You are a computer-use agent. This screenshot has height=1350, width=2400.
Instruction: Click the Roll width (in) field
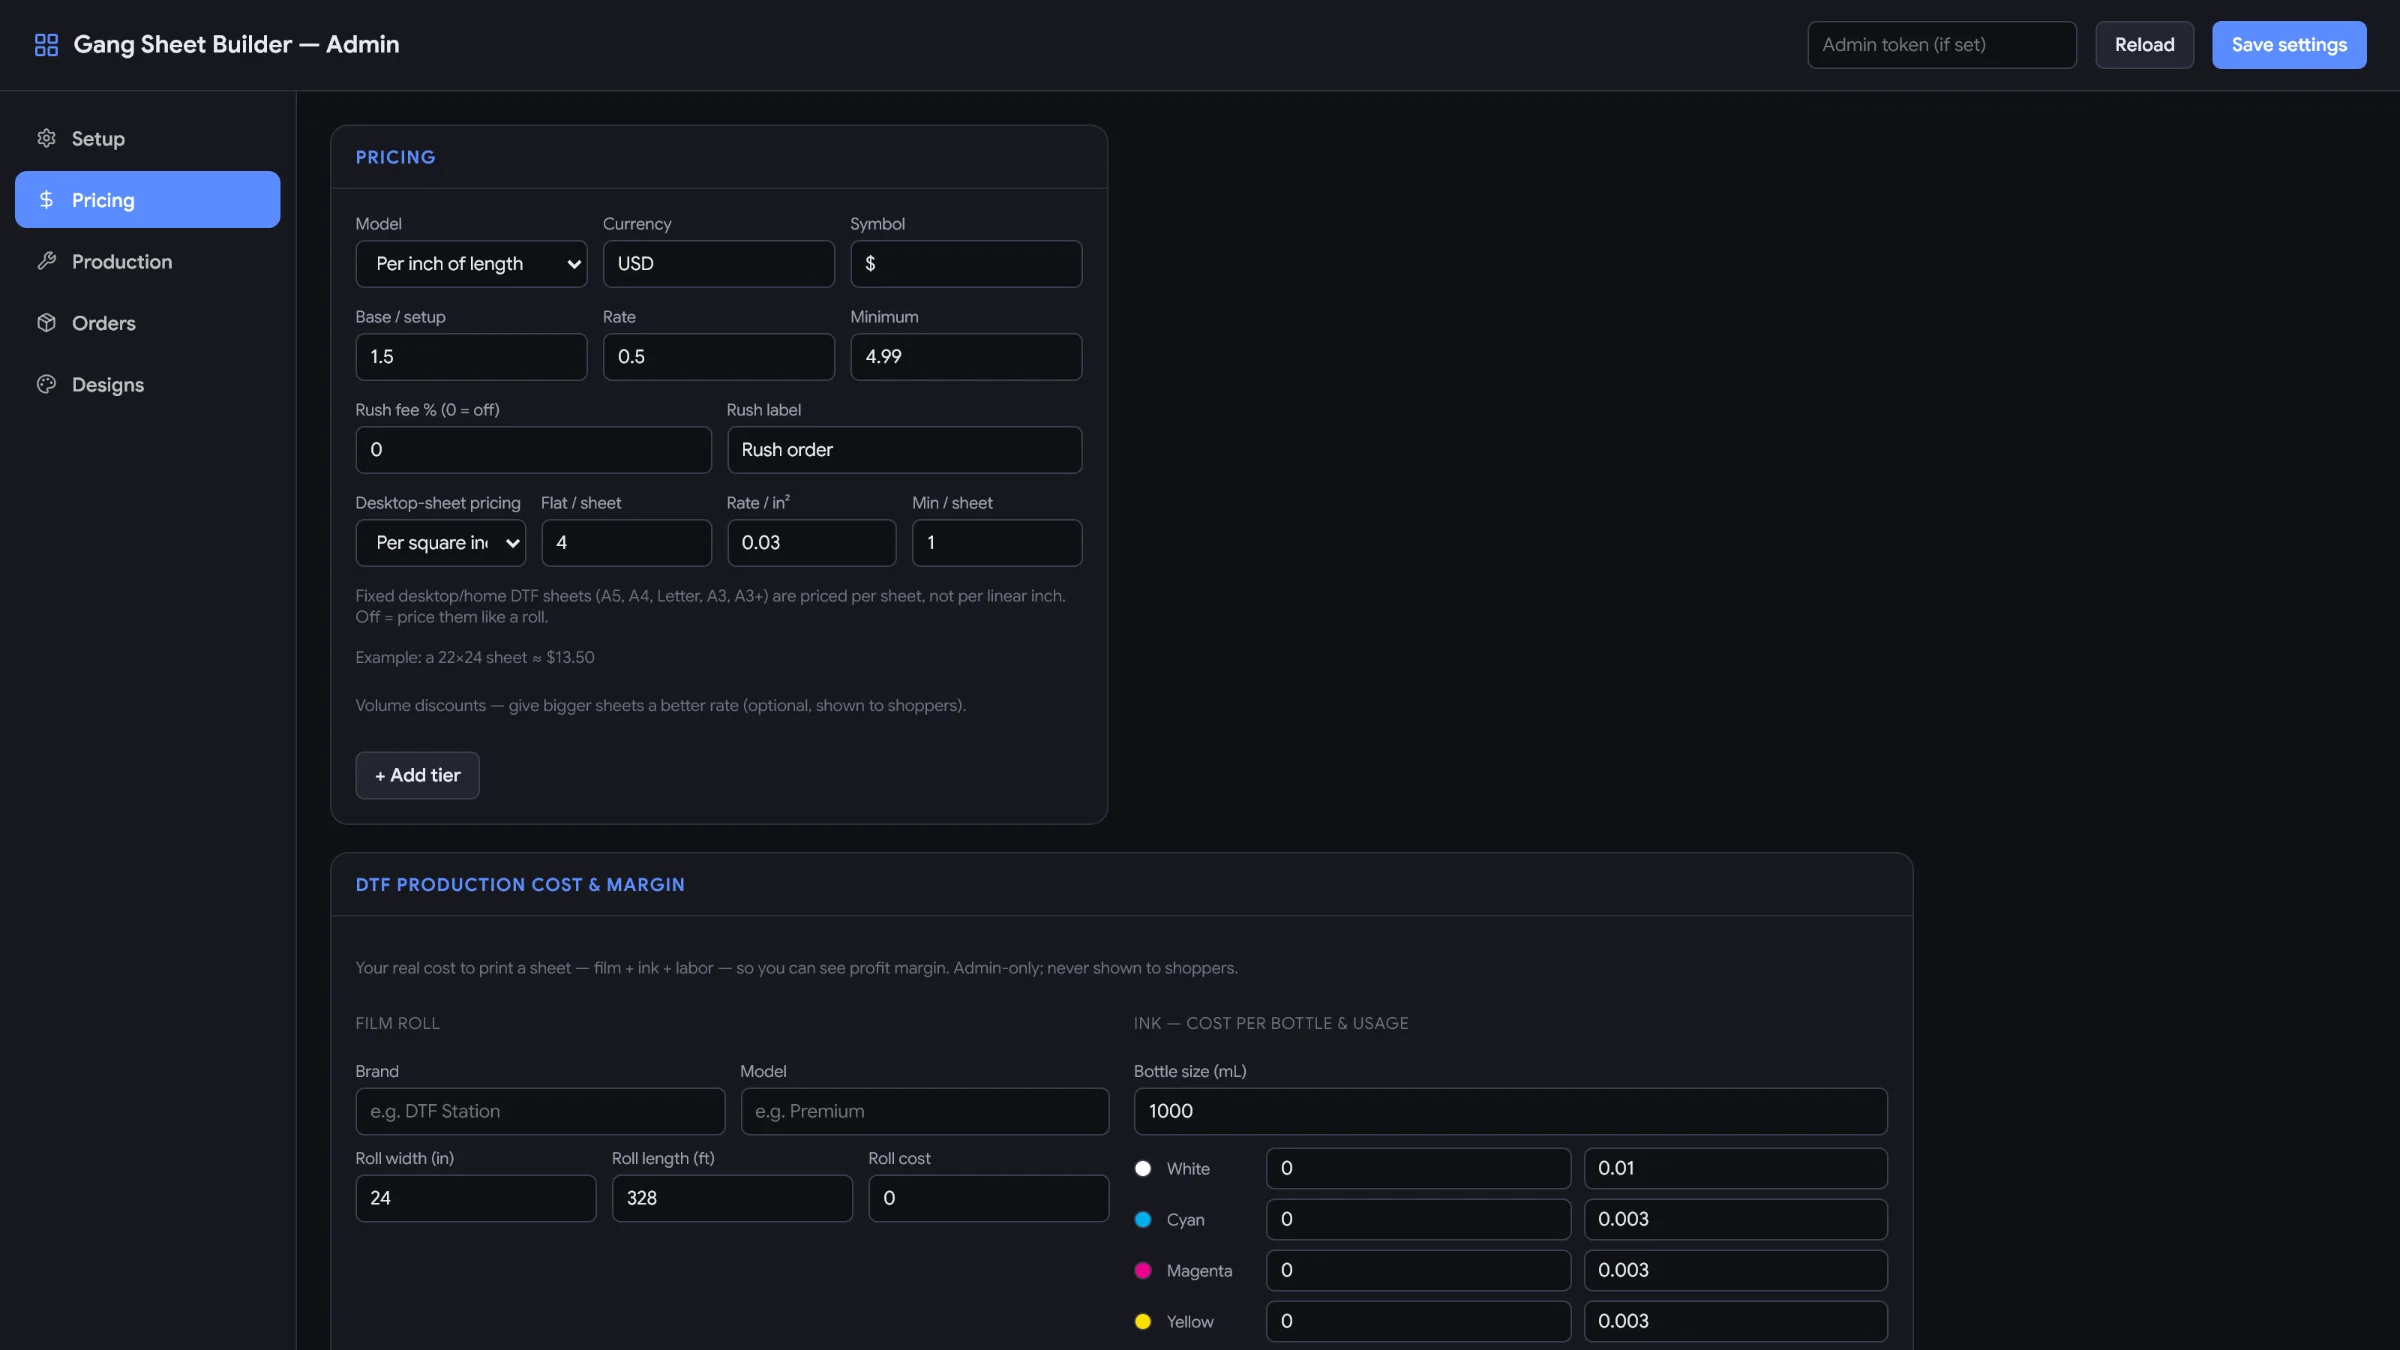tap(476, 1198)
